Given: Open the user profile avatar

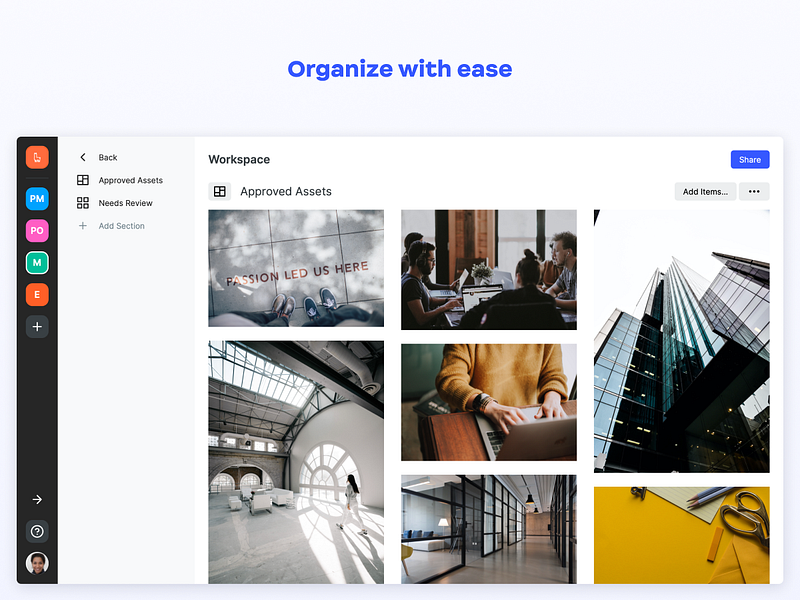Looking at the screenshot, I should point(37,563).
